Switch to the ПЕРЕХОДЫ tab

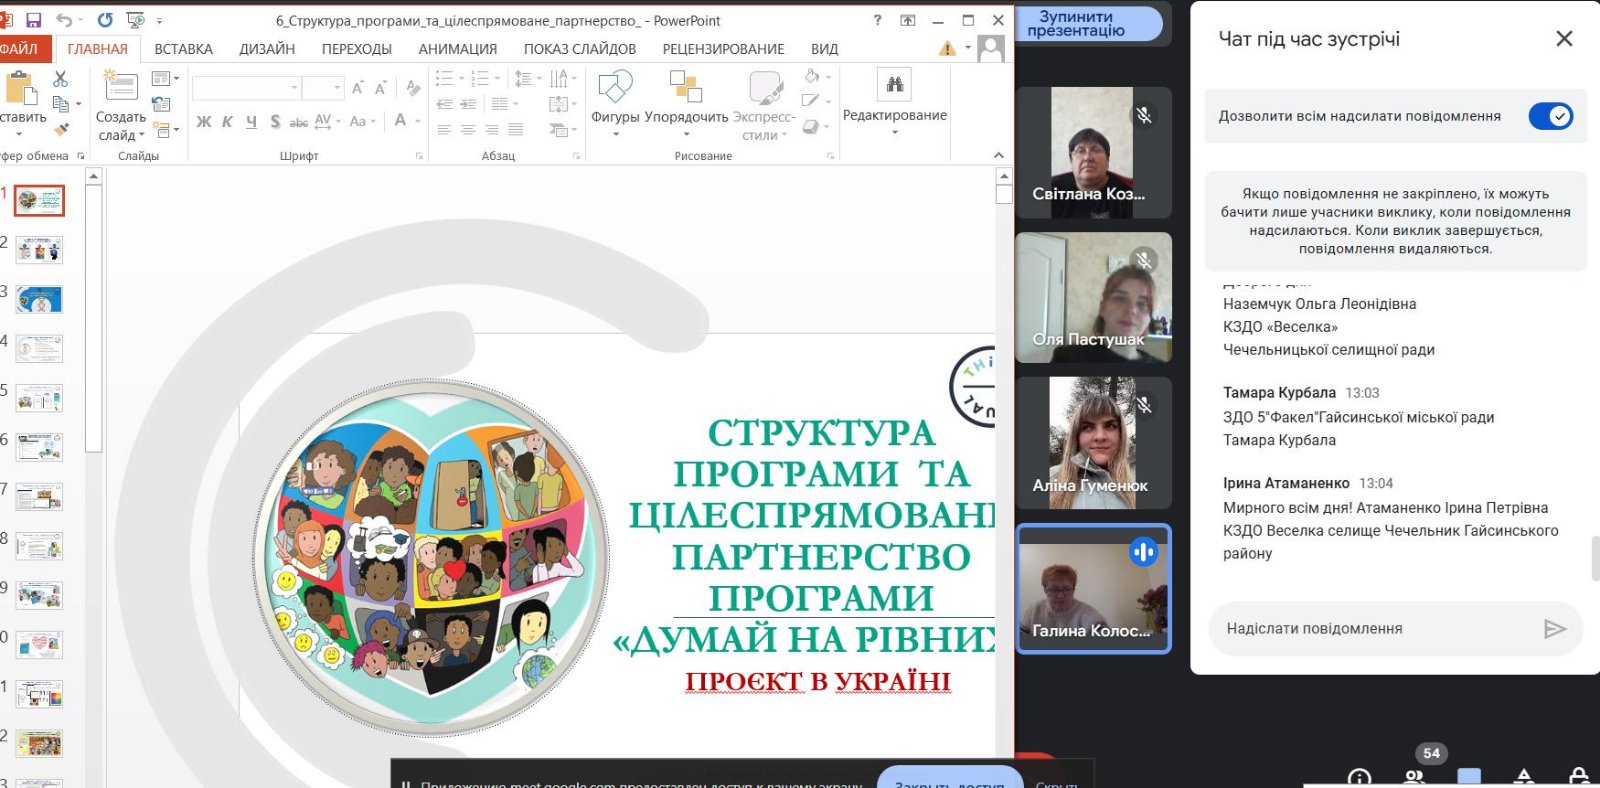tap(357, 49)
